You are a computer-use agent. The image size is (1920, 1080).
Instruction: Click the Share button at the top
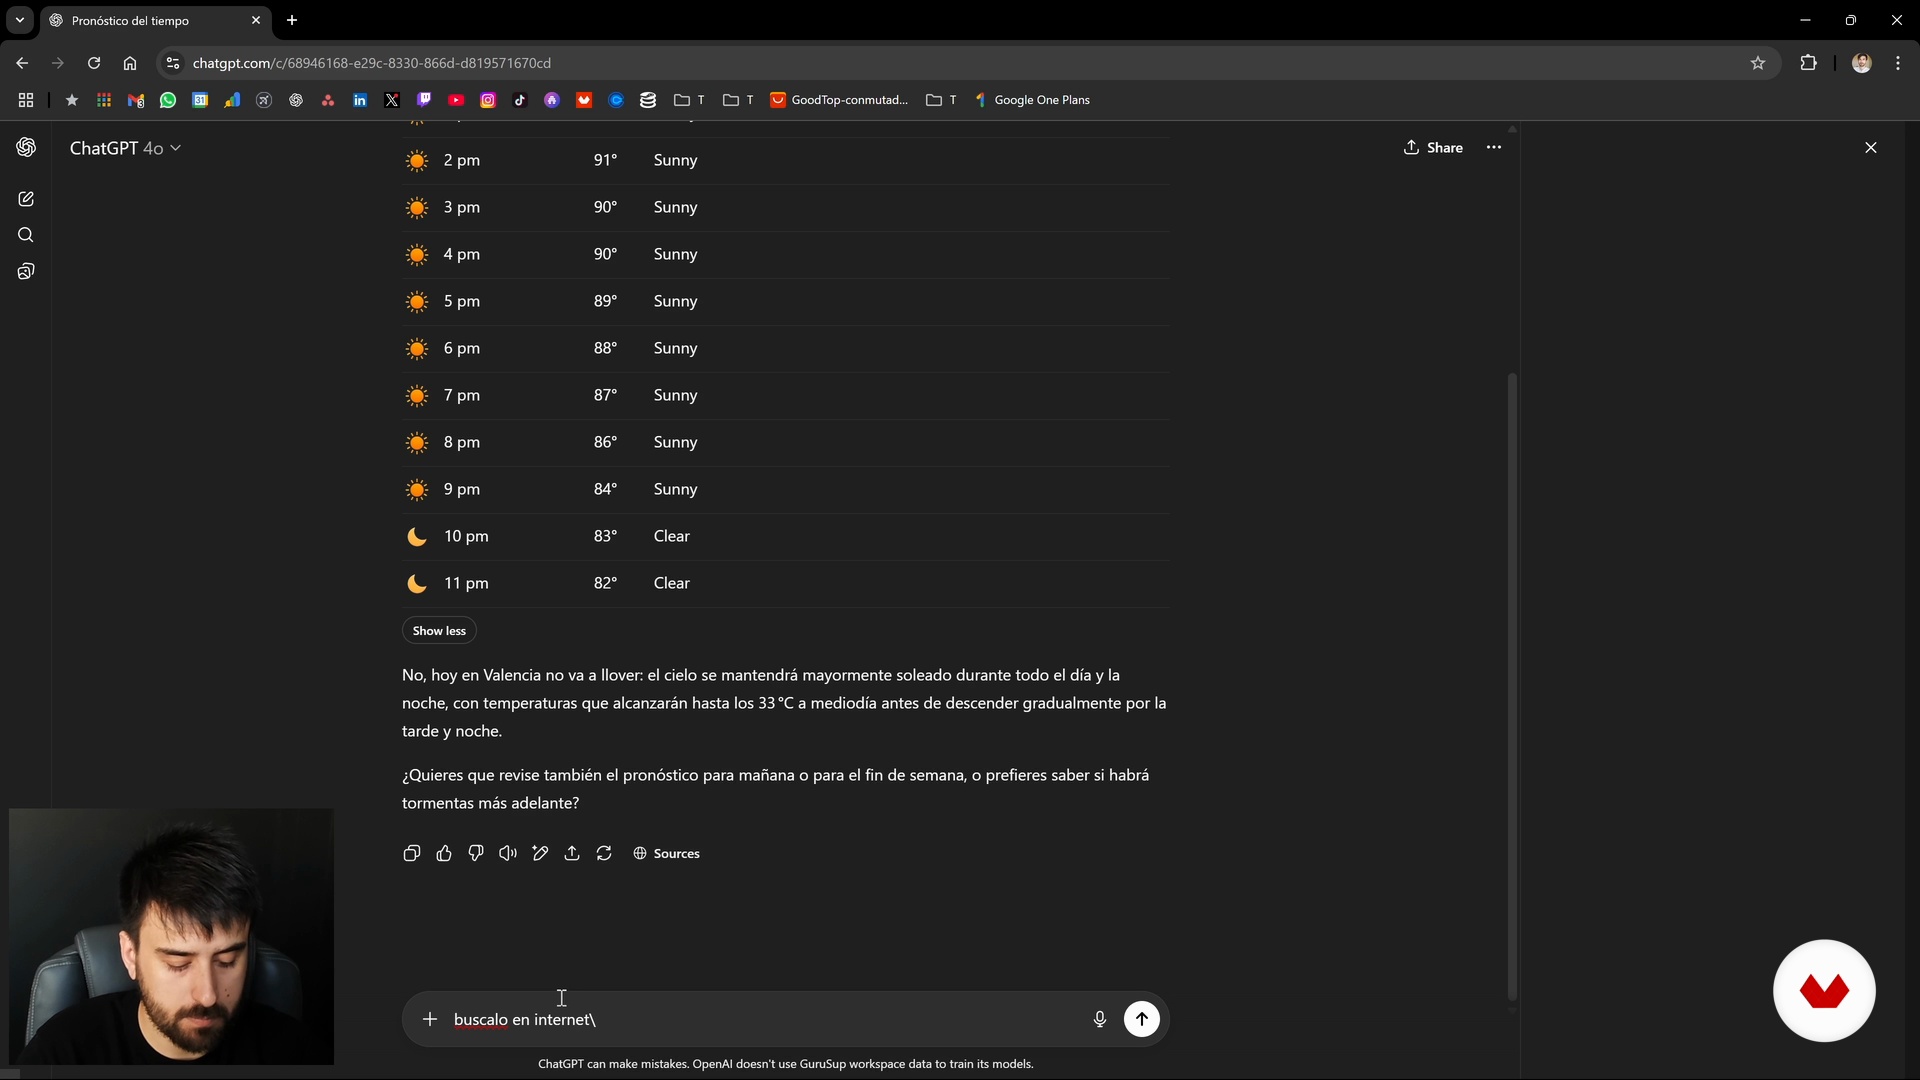[1433, 147]
